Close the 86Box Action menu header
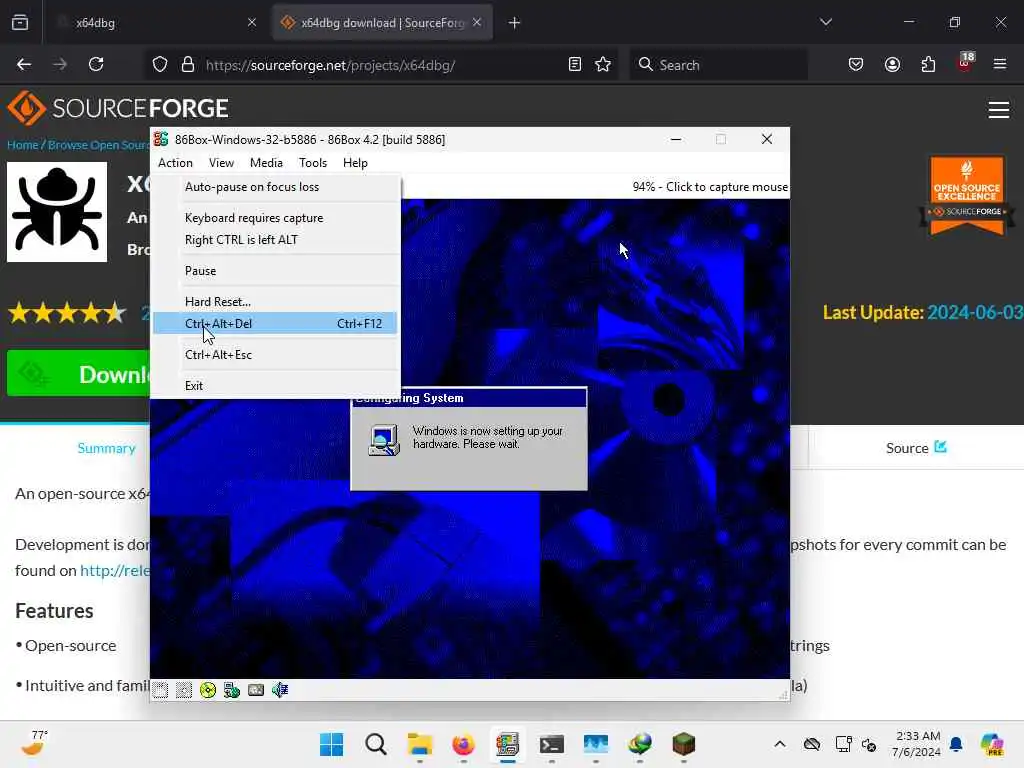This screenshot has width=1024, height=768. 175,163
